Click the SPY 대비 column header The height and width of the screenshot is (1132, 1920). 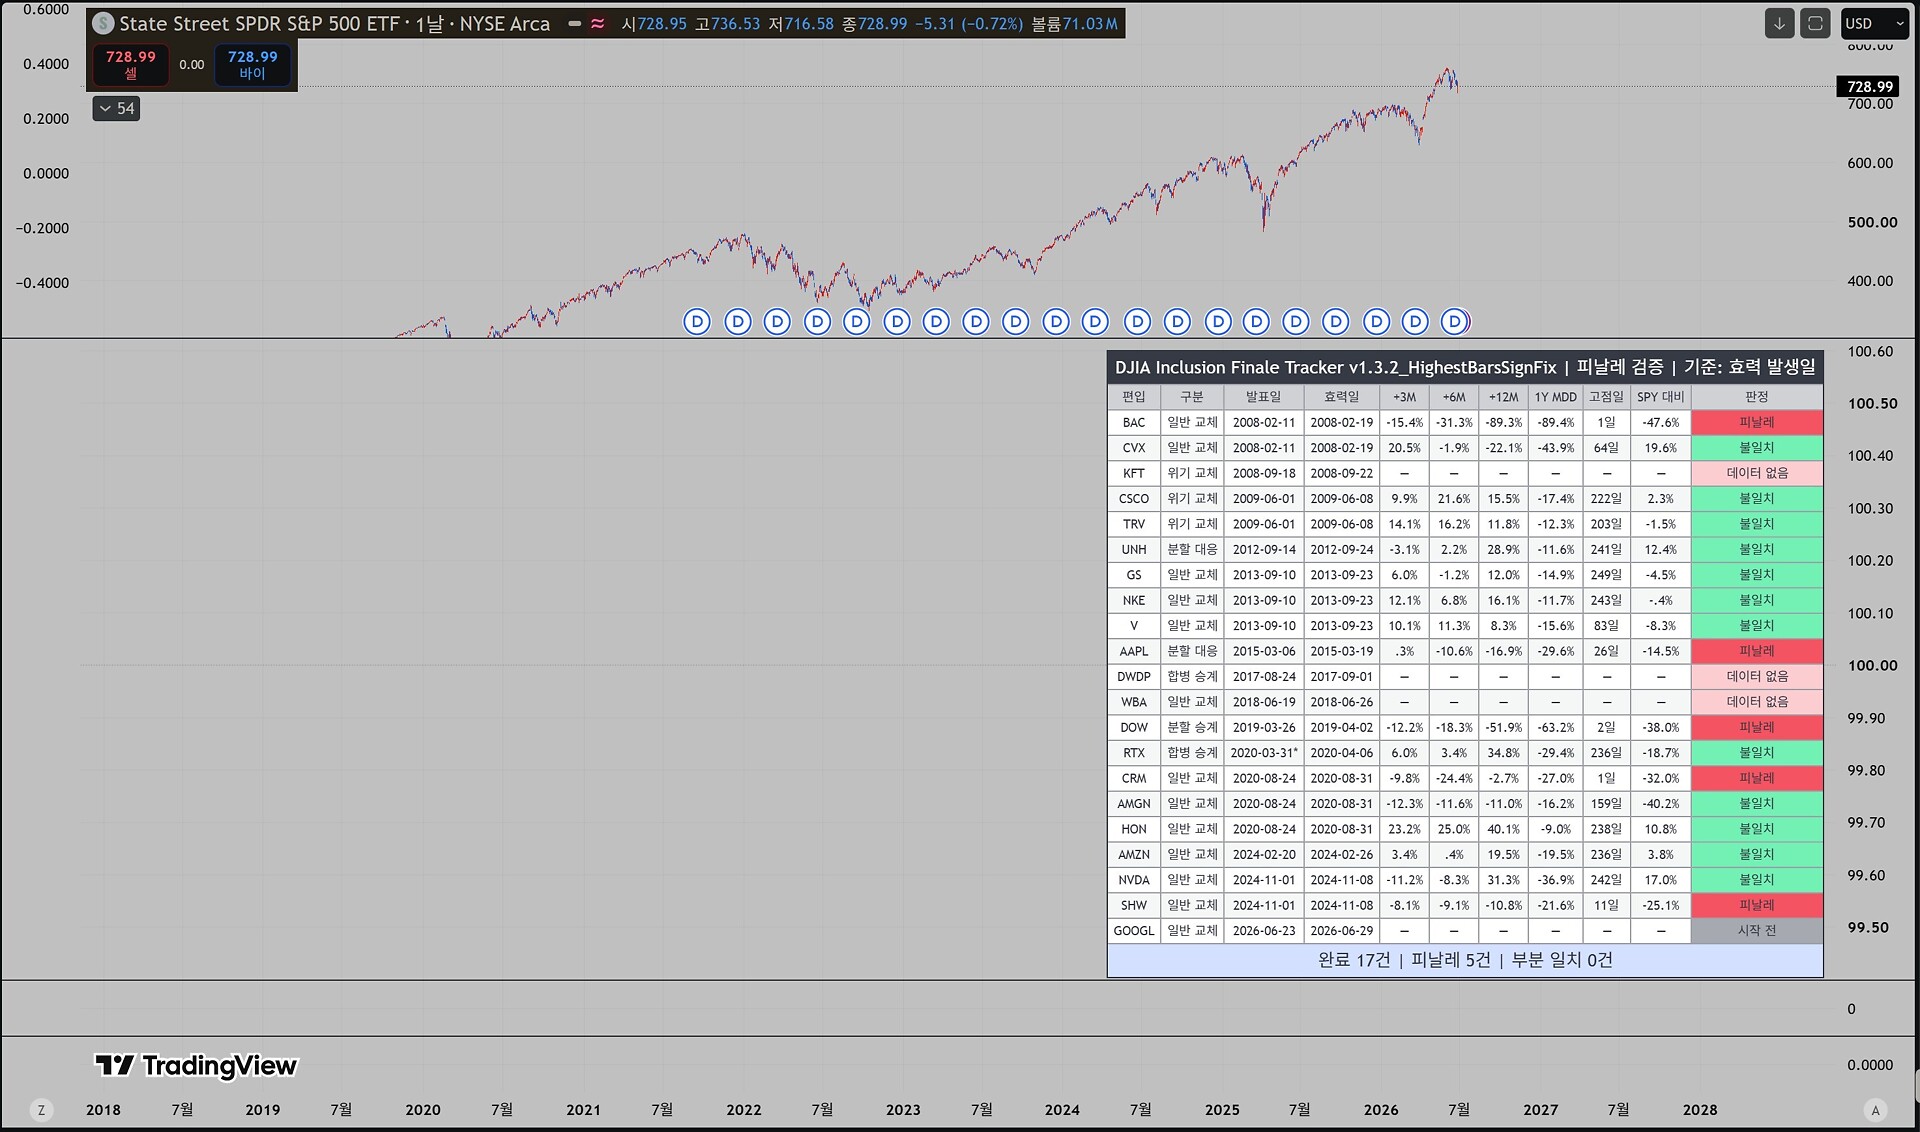pos(1661,397)
